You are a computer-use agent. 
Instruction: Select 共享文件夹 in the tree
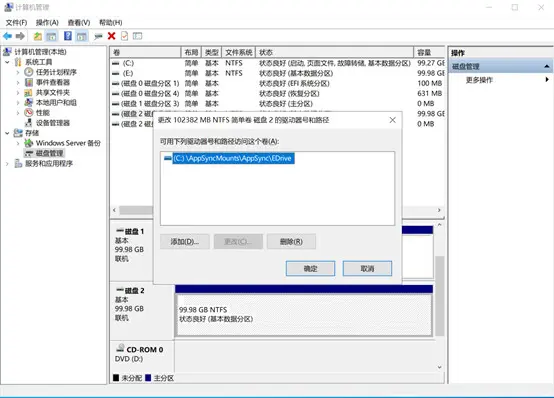[x=53, y=93]
